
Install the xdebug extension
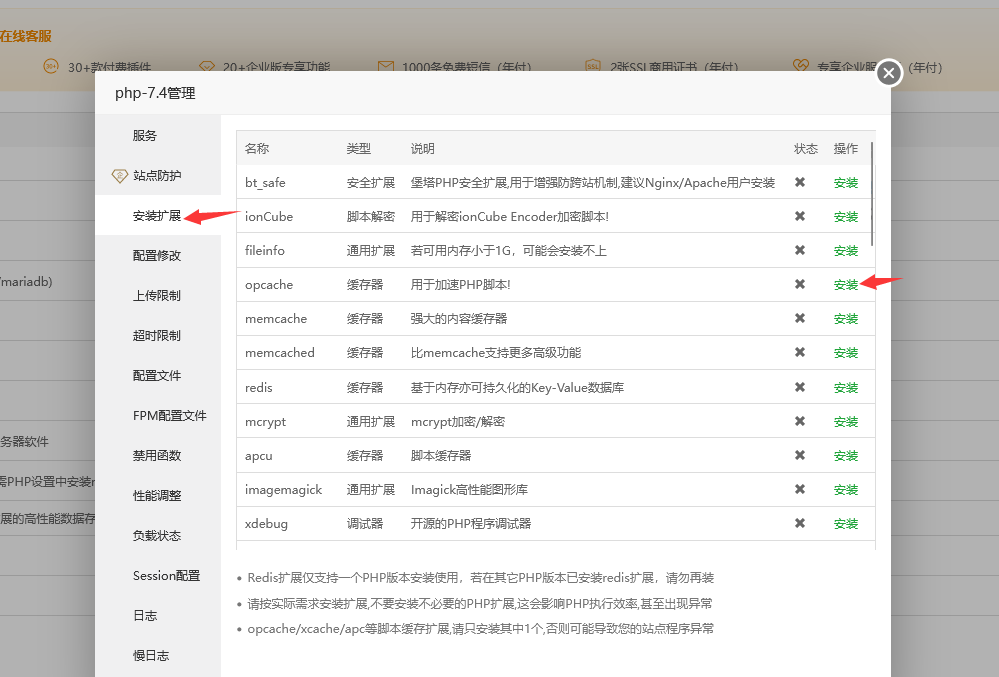(x=845, y=524)
